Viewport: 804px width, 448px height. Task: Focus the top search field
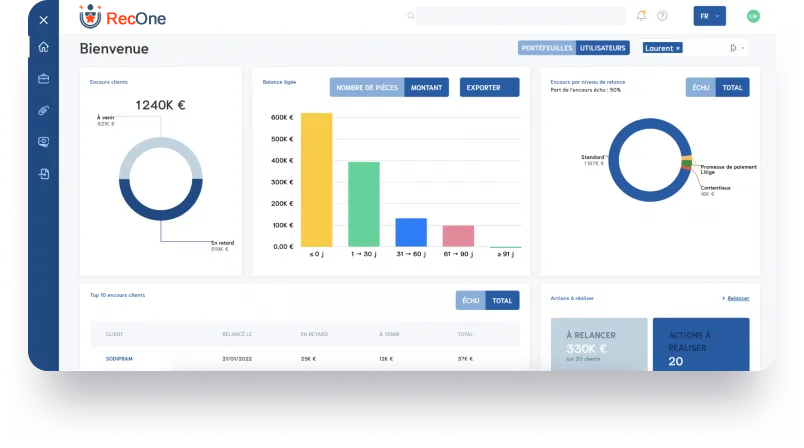(520, 16)
